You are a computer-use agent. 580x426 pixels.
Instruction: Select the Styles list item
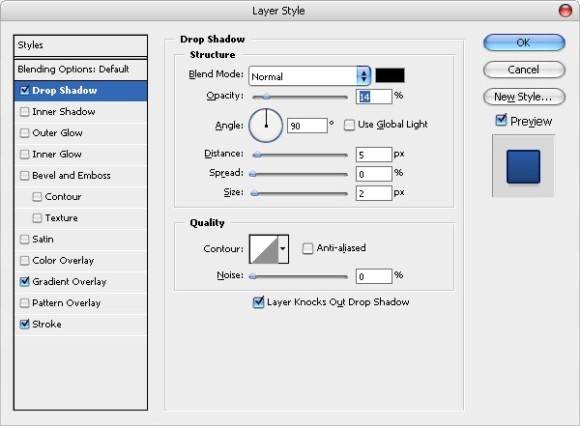click(x=81, y=45)
